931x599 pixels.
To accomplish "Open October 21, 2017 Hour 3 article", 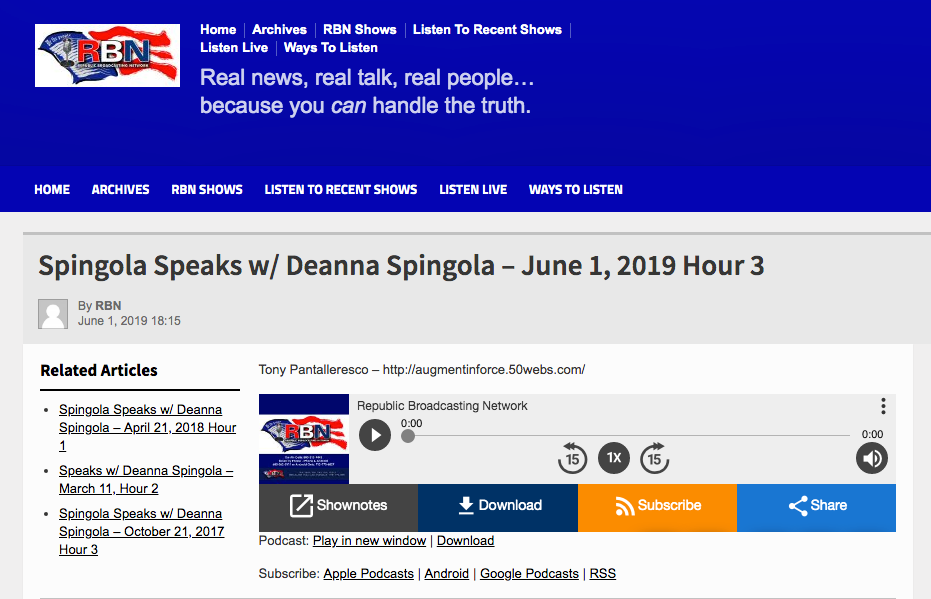I will (x=141, y=531).
